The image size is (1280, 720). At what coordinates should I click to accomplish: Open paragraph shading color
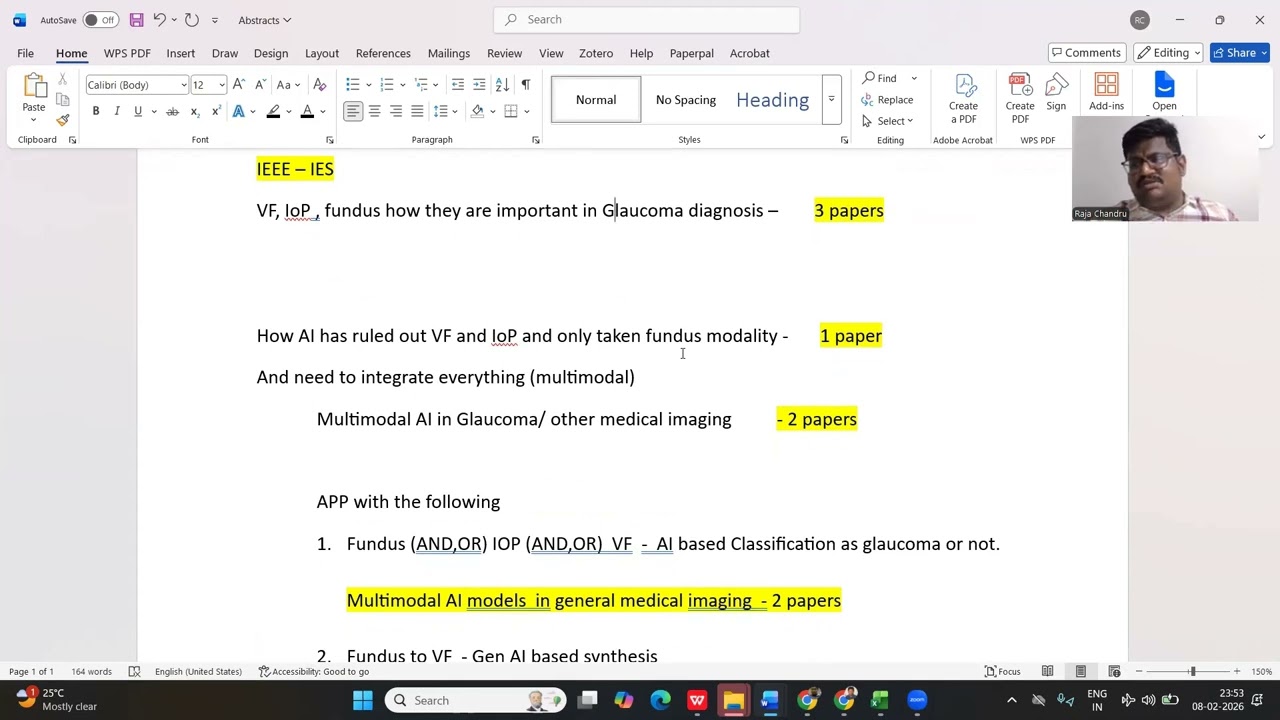478,111
